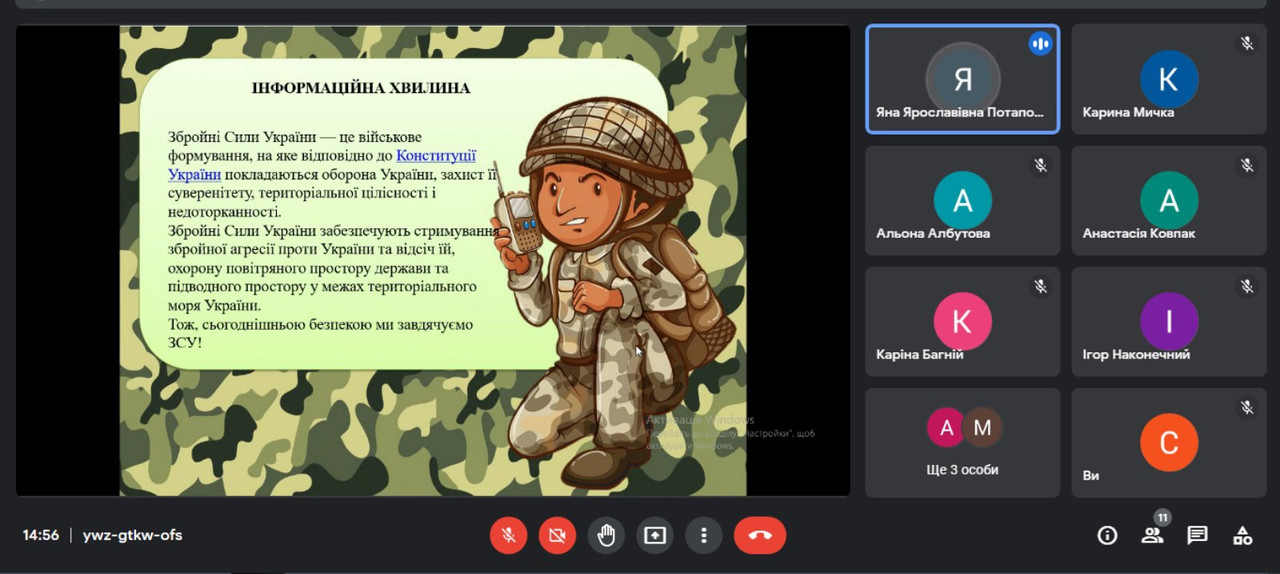Click the meeting code ywz-gtkw-ofs
Screen dimensions: 1280x574
(132, 535)
